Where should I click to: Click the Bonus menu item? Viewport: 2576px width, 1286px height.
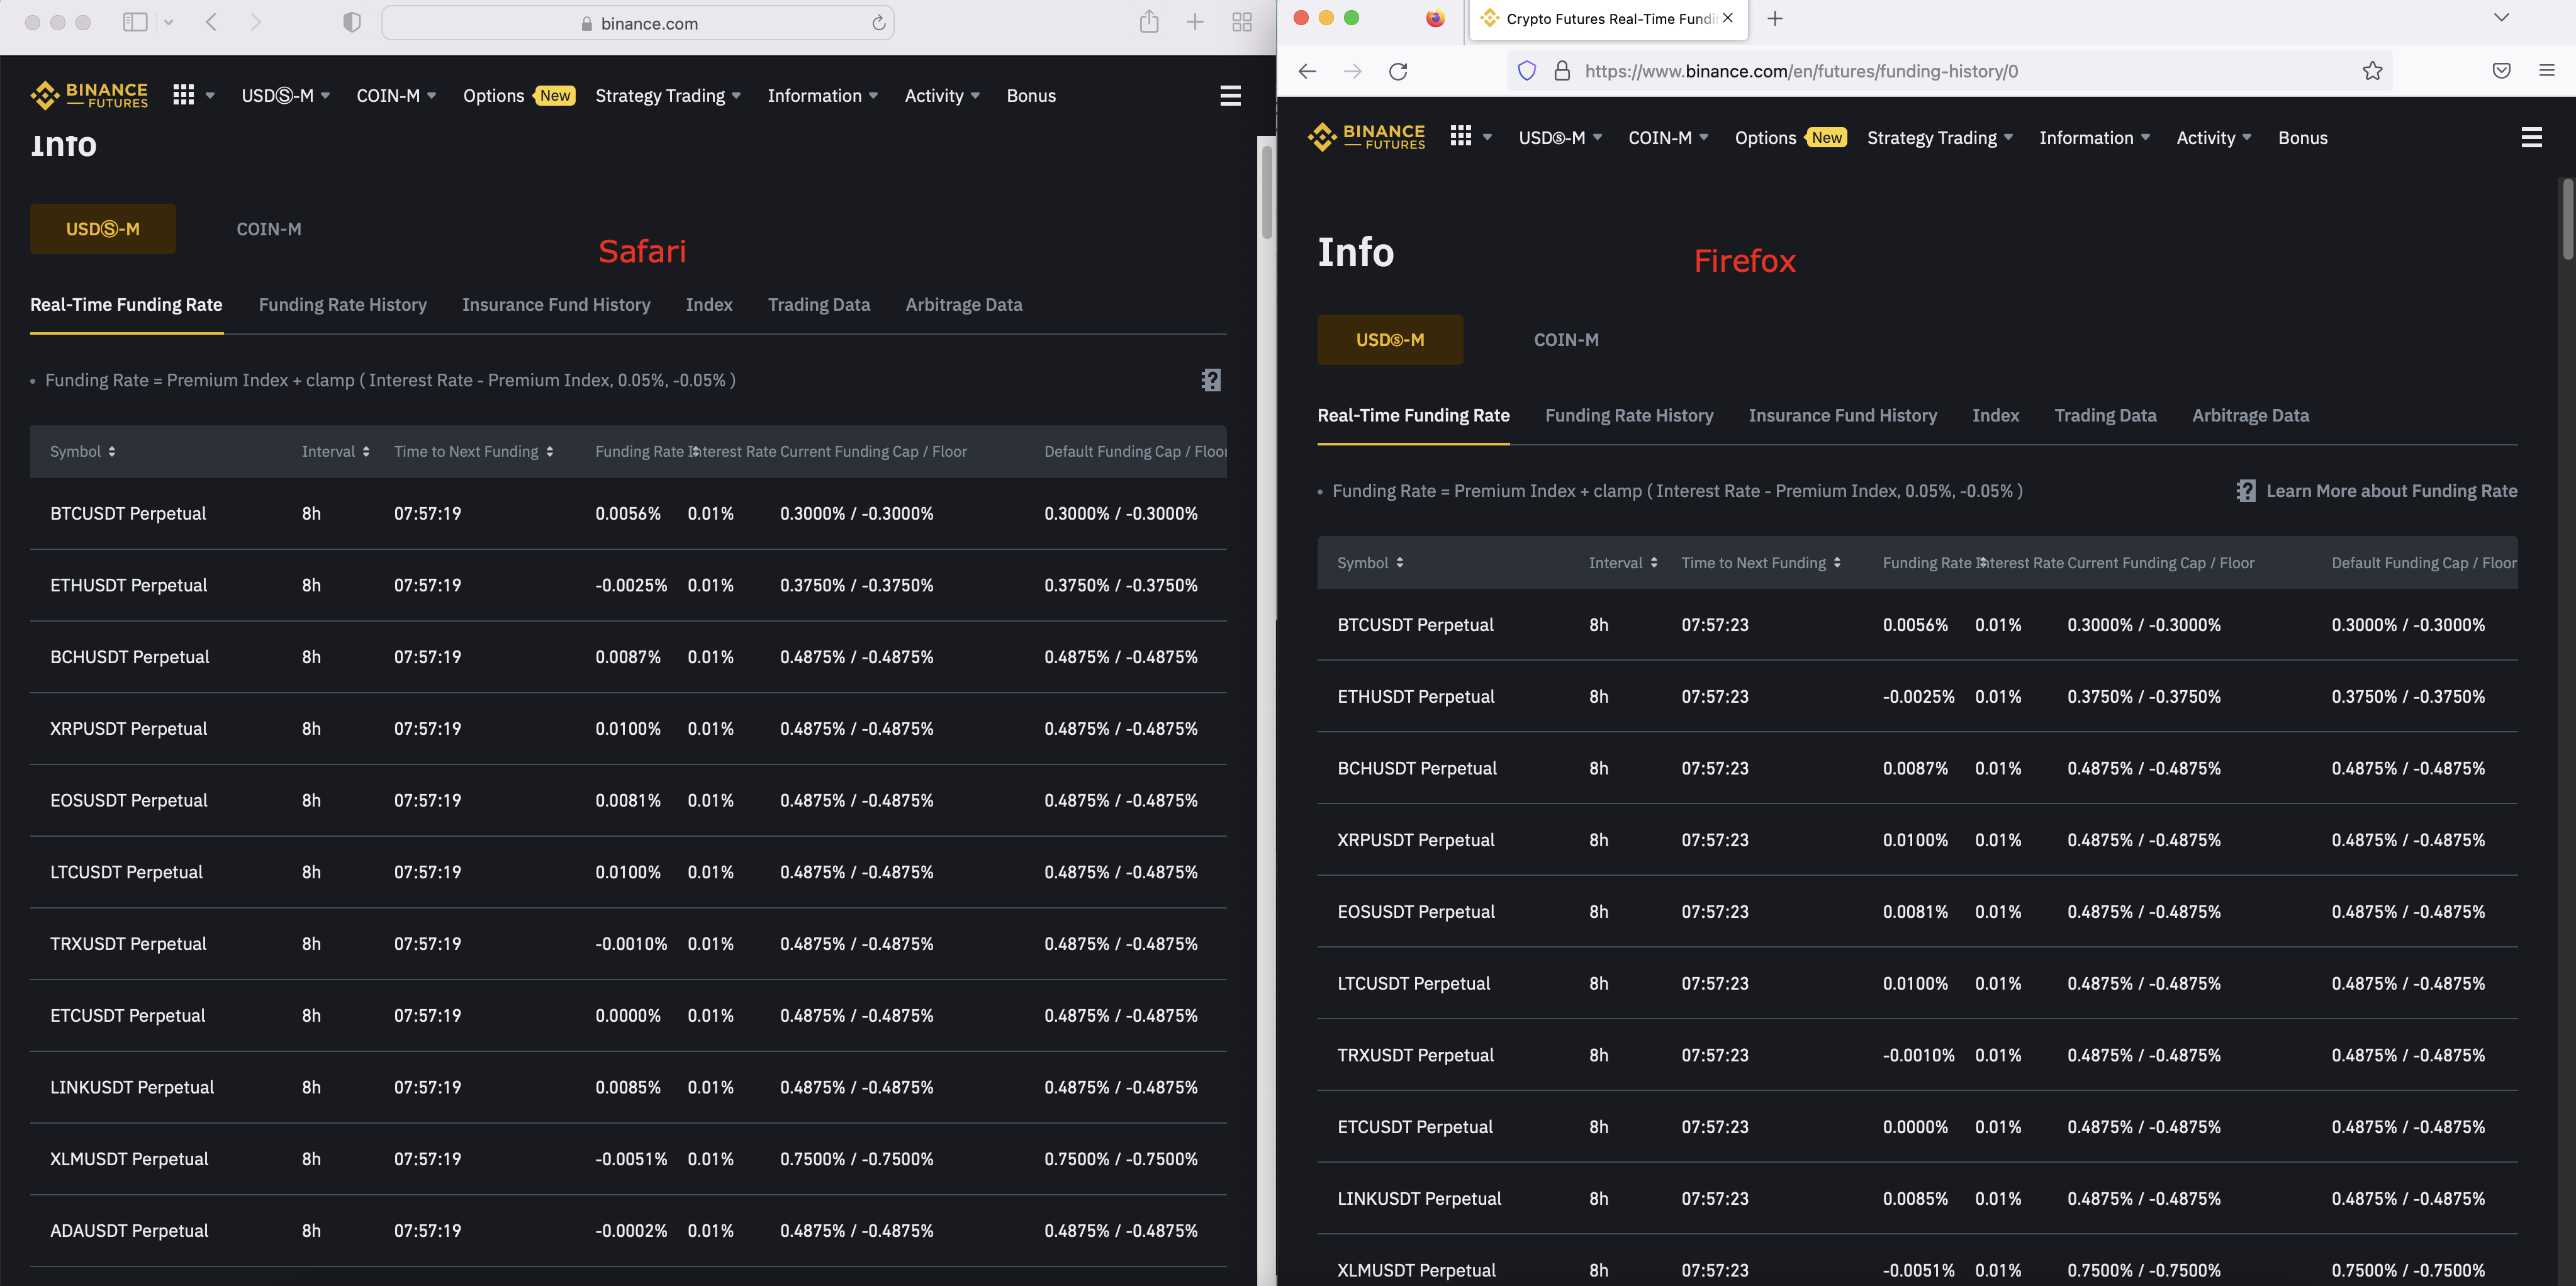[1031, 95]
